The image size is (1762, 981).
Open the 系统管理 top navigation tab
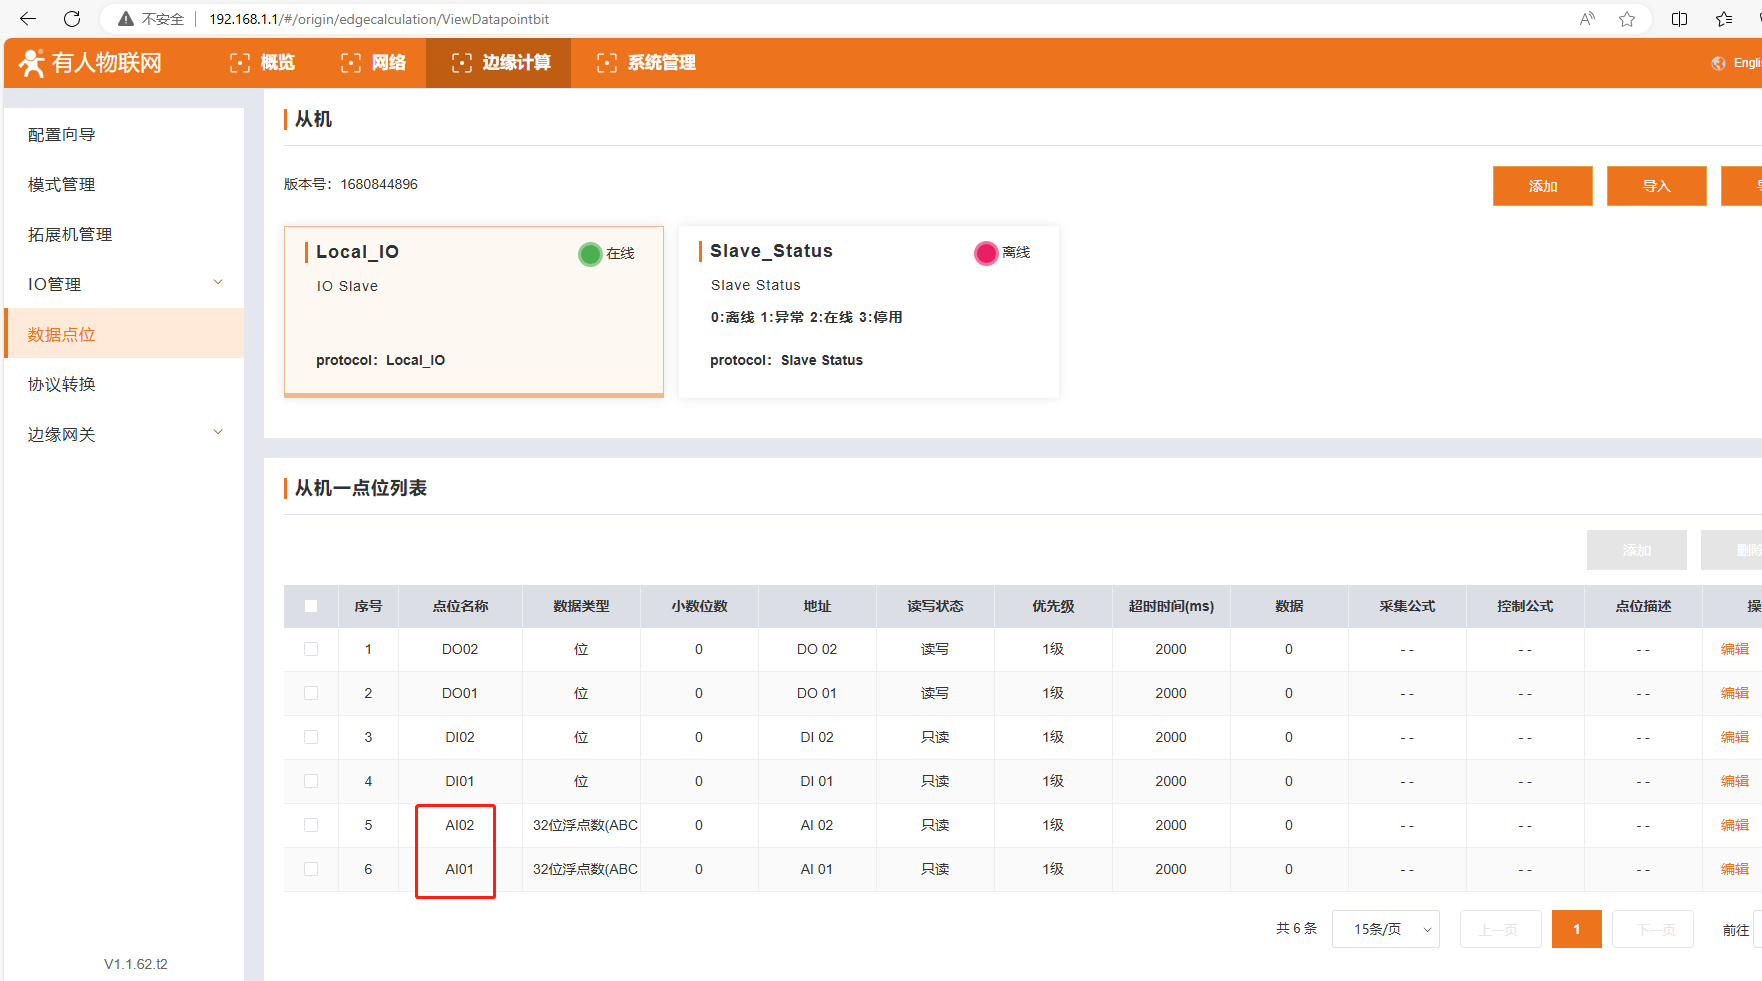646,63
